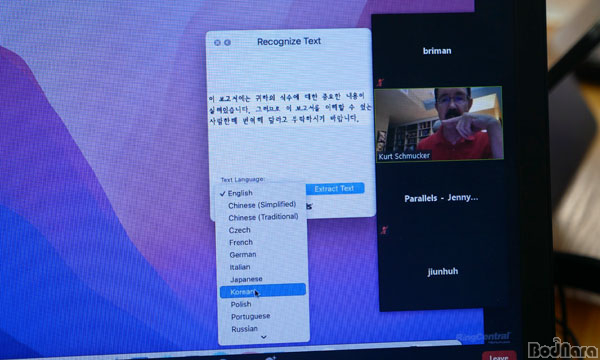Pick Chinese (Traditional) from list

[x=262, y=217]
